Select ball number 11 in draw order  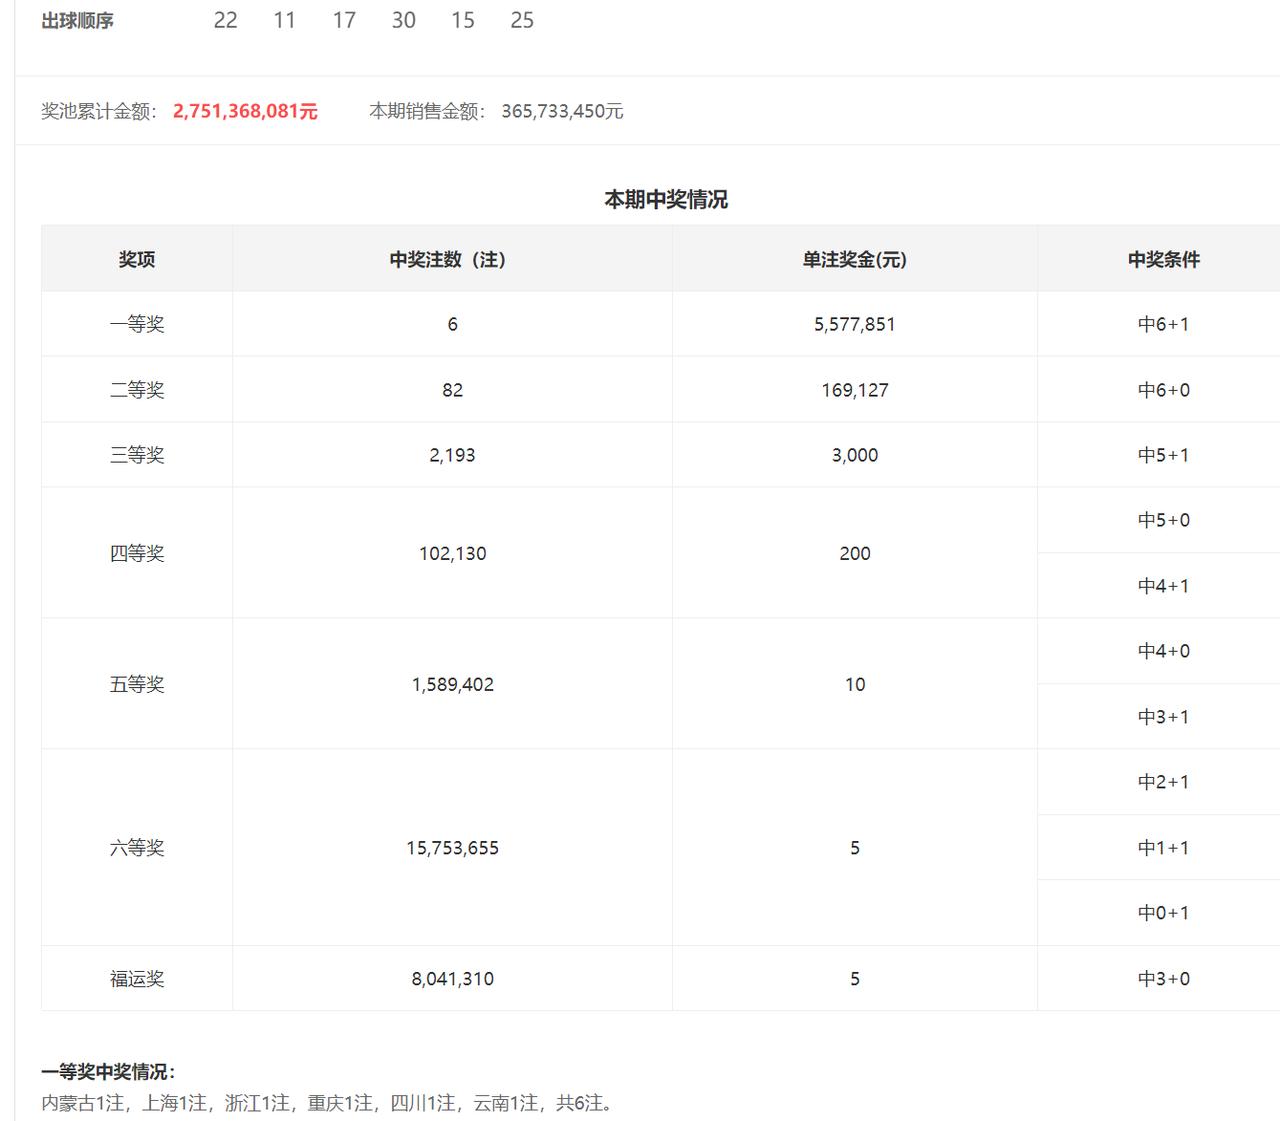[x=285, y=21]
